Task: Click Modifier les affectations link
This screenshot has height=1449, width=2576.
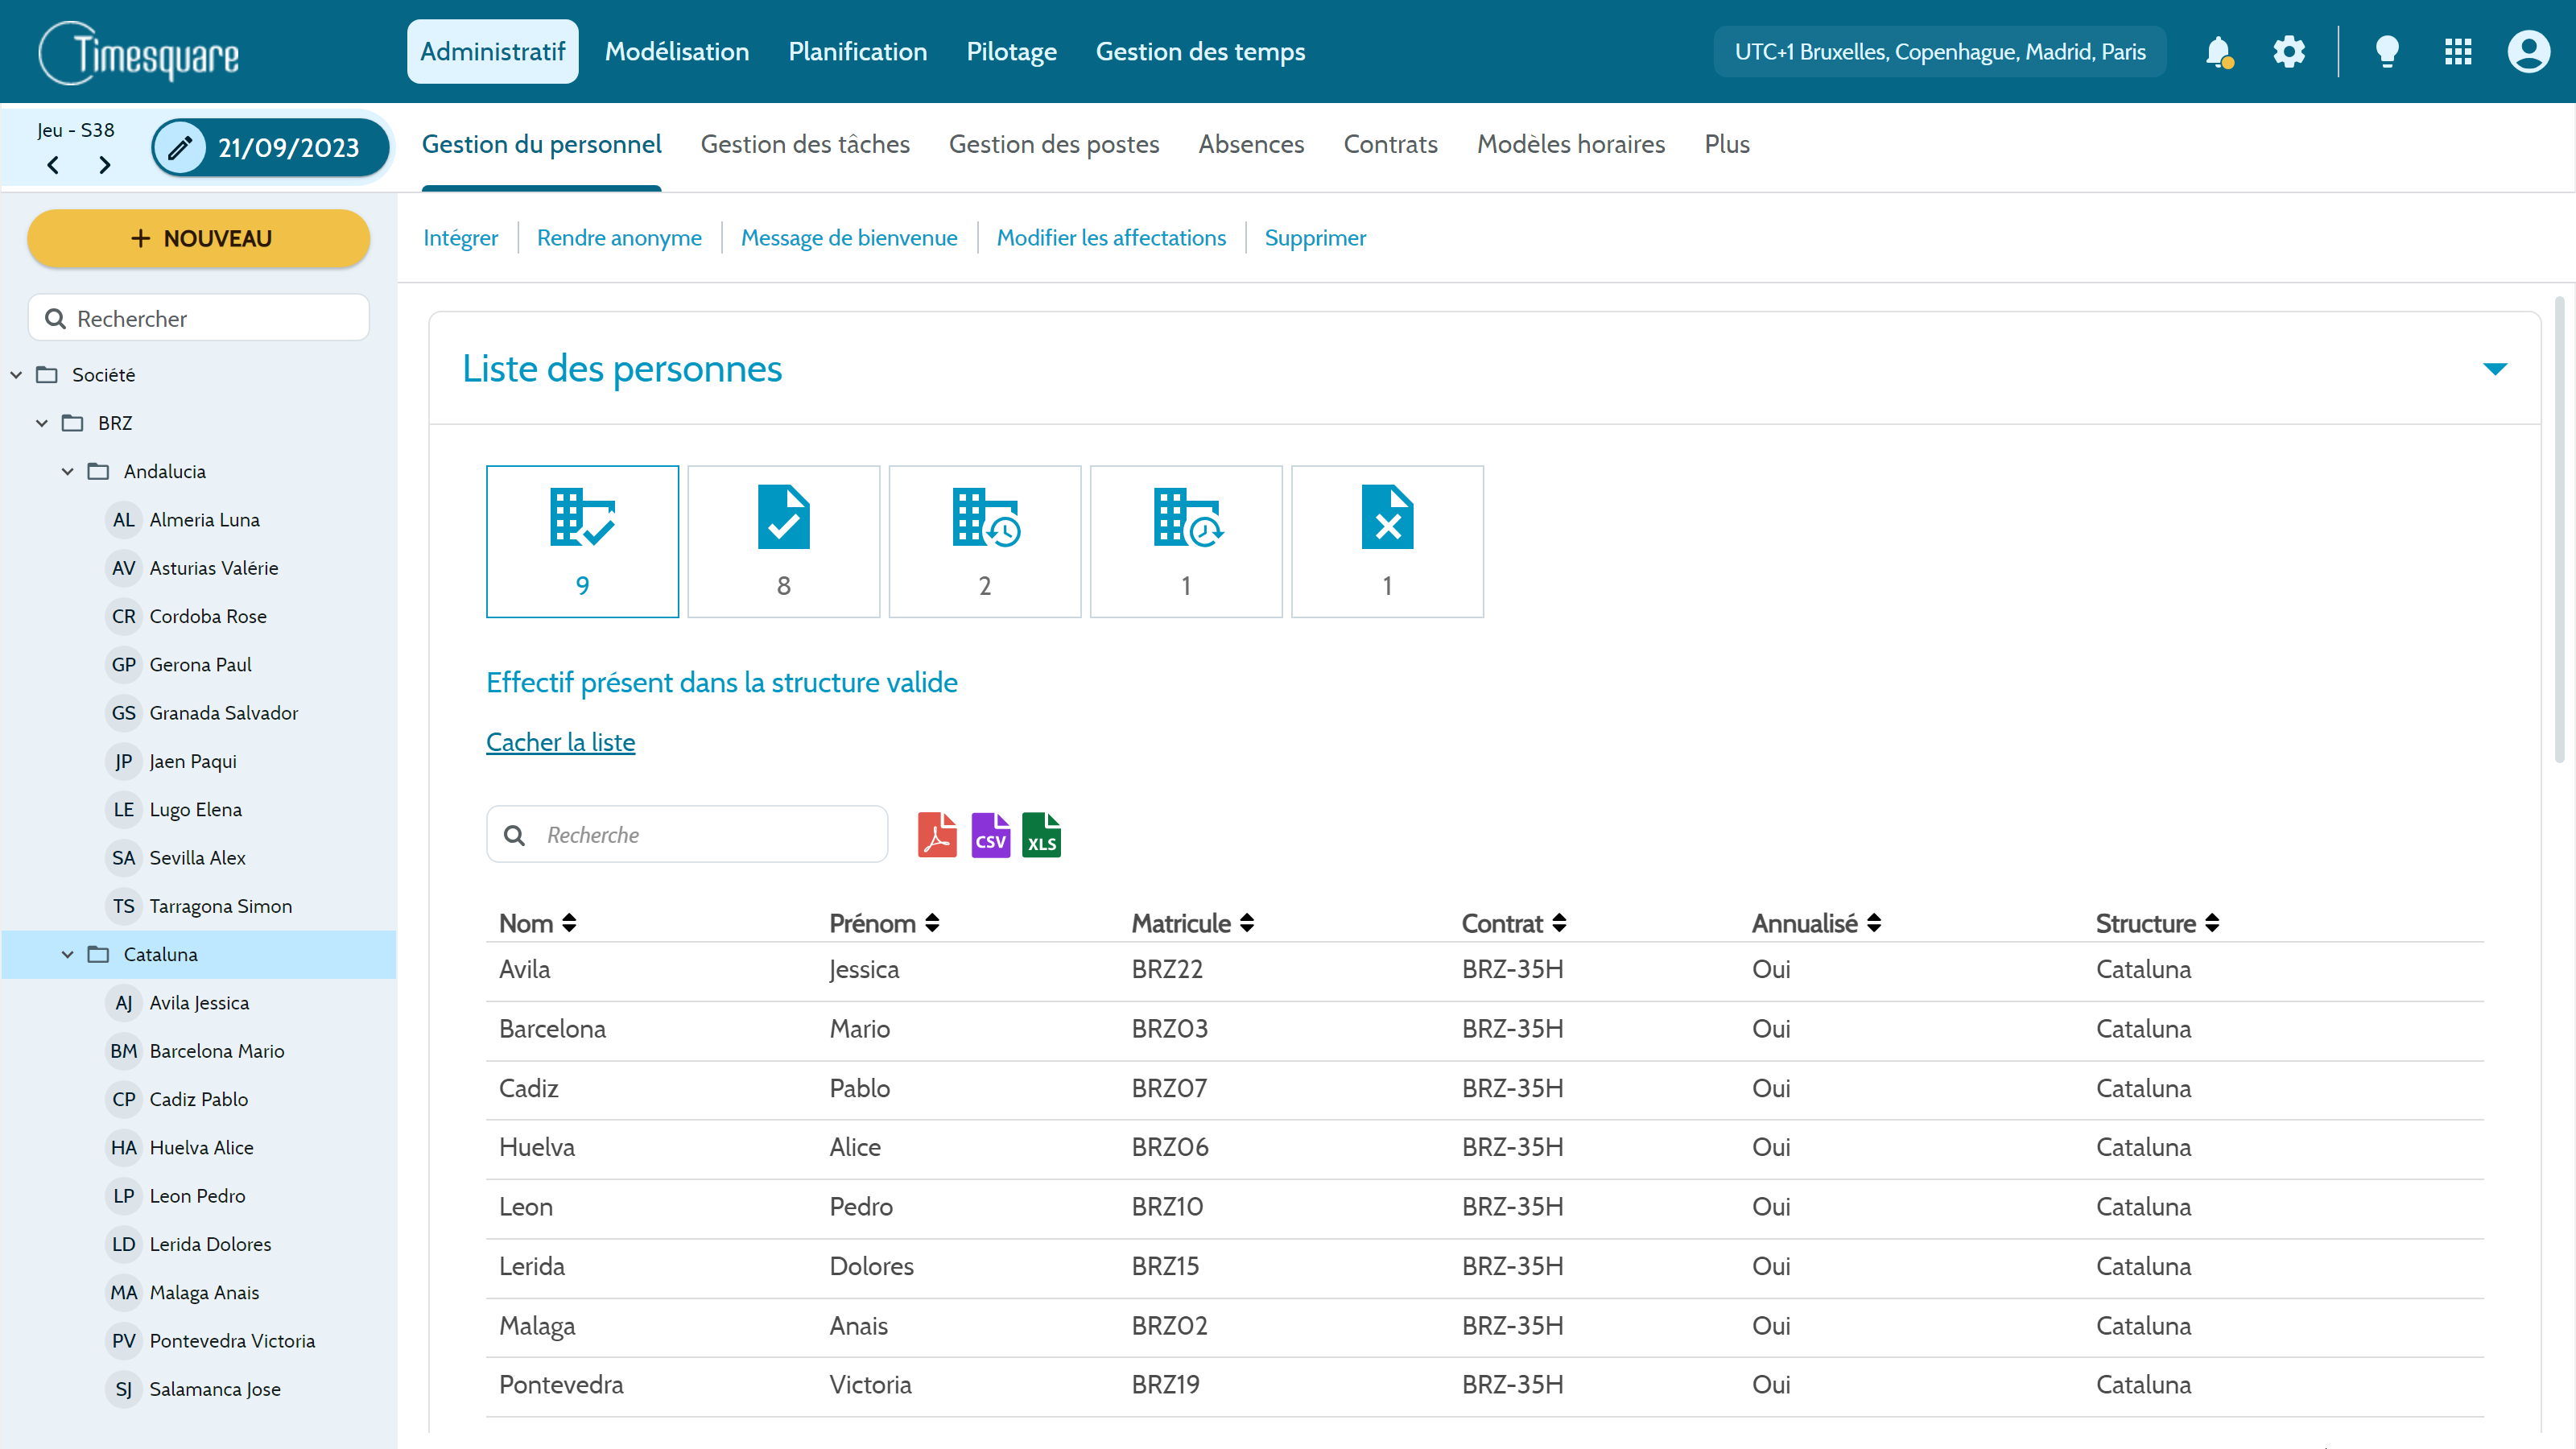Action: coord(1111,238)
